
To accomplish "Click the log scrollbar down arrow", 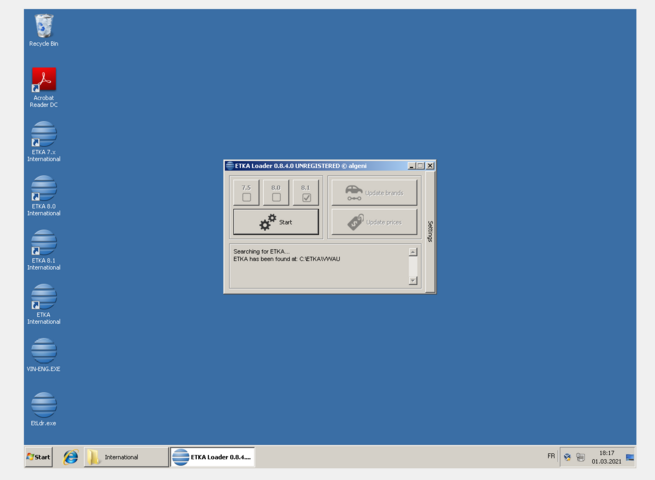I will [x=413, y=281].
